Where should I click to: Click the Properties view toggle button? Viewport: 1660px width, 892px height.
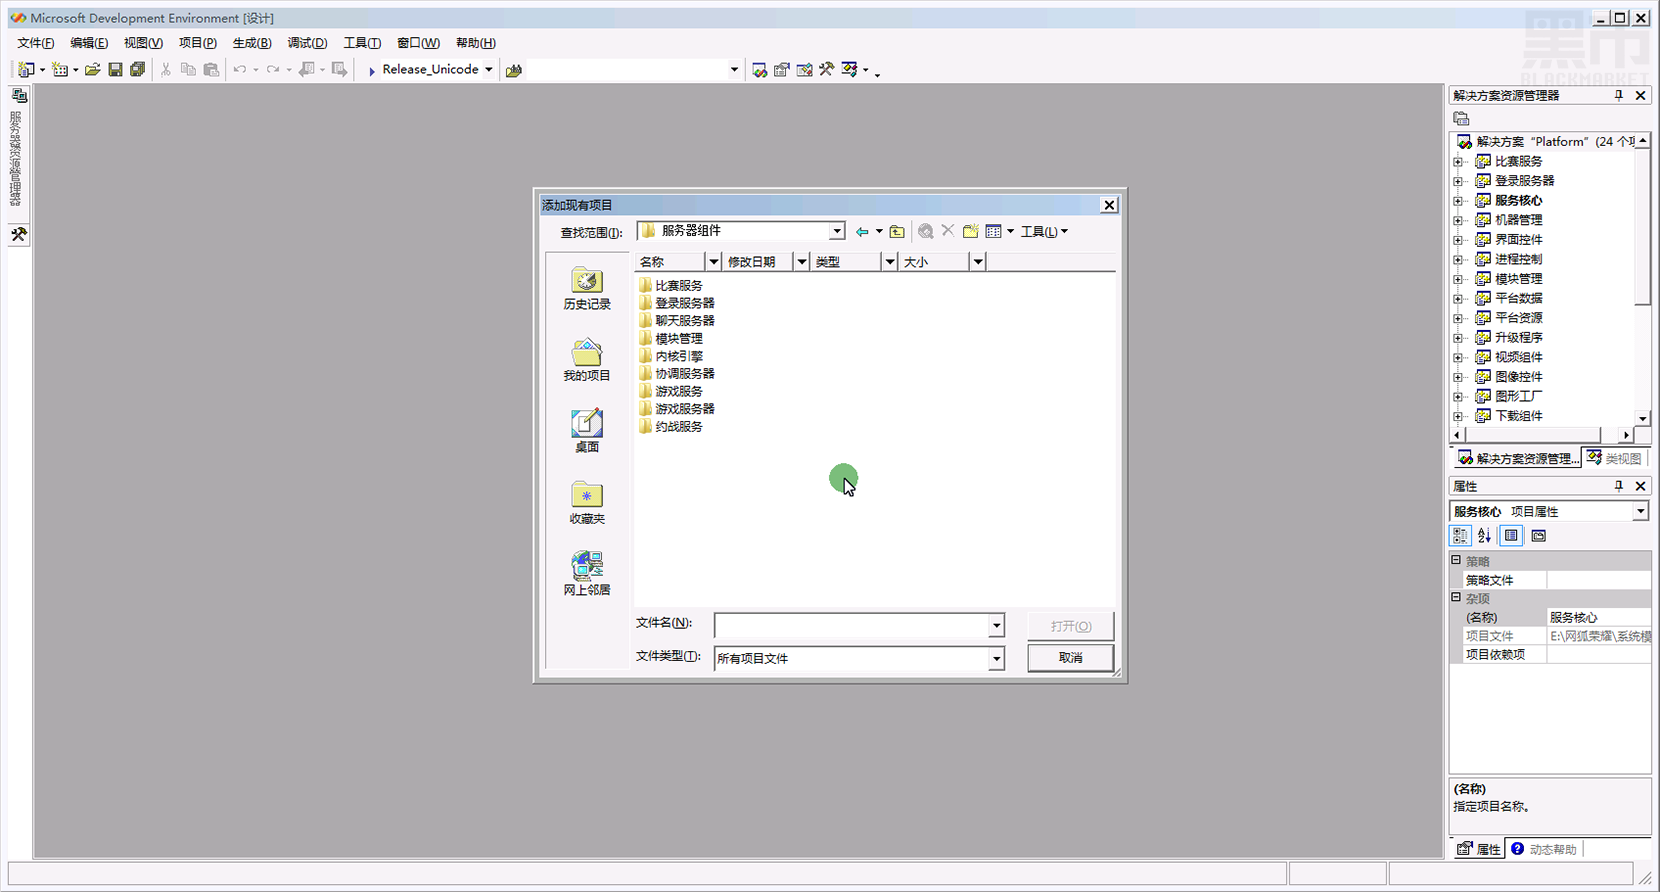click(x=1511, y=536)
